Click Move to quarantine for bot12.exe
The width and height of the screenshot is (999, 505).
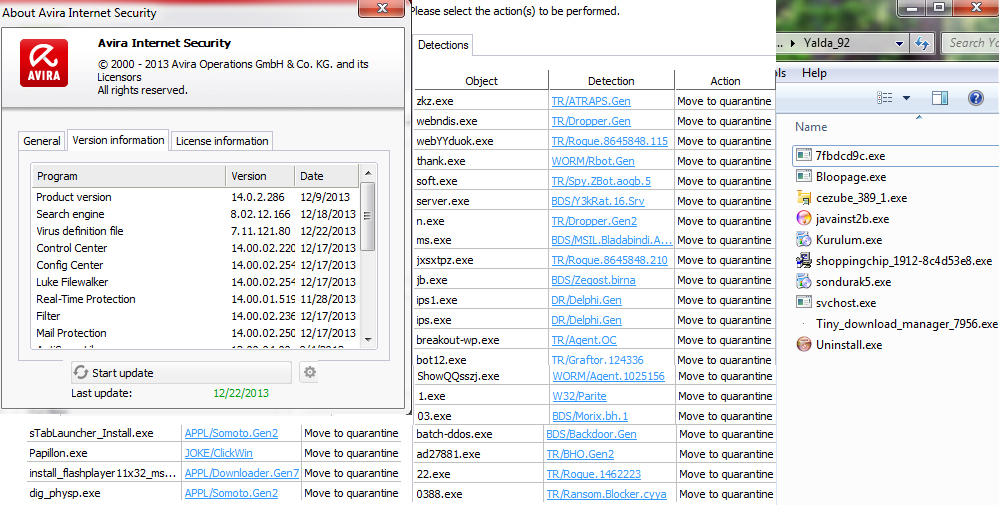[x=724, y=360]
